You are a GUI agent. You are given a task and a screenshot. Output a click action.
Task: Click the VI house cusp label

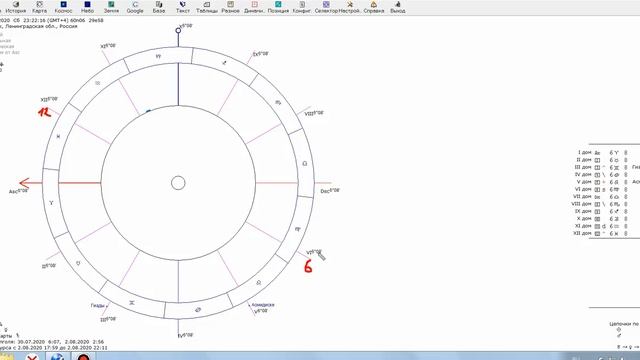tap(314, 252)
